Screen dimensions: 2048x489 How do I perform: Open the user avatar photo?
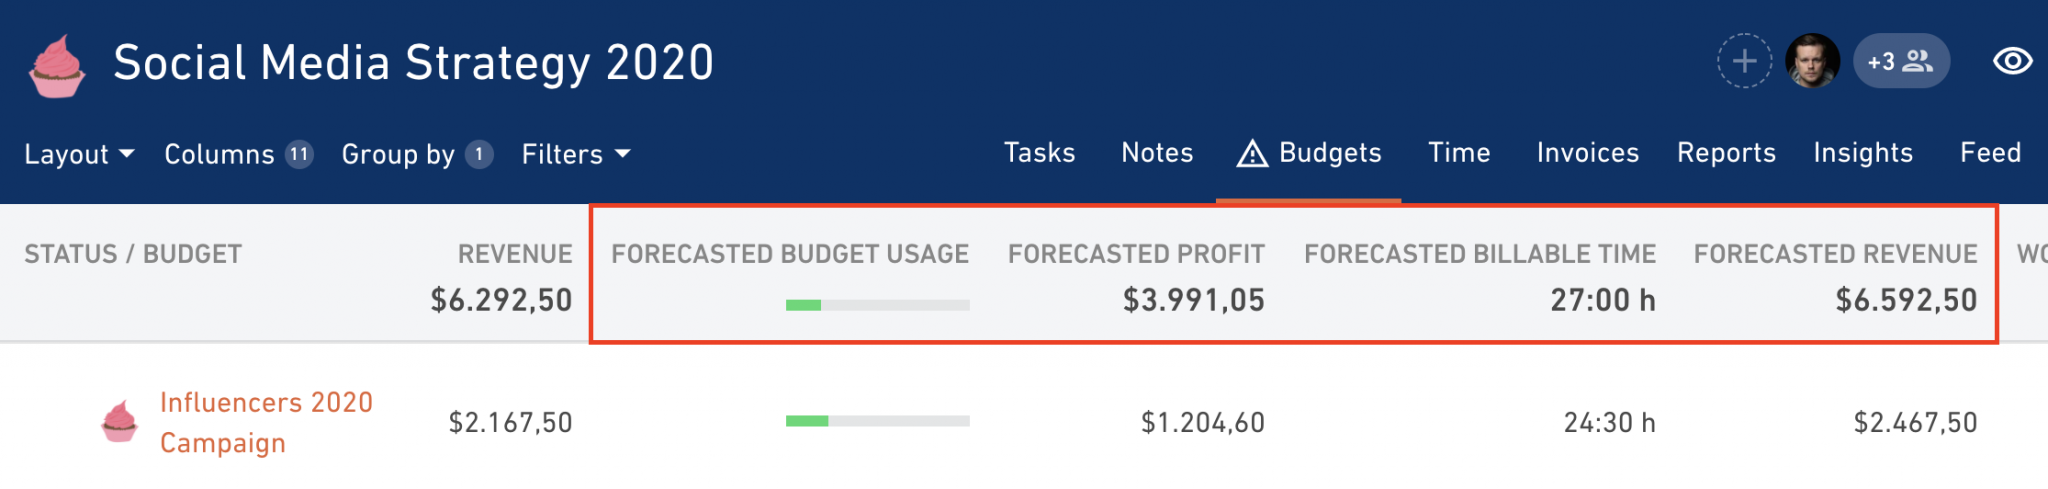pyautogui.click(x=1812, y=61)
